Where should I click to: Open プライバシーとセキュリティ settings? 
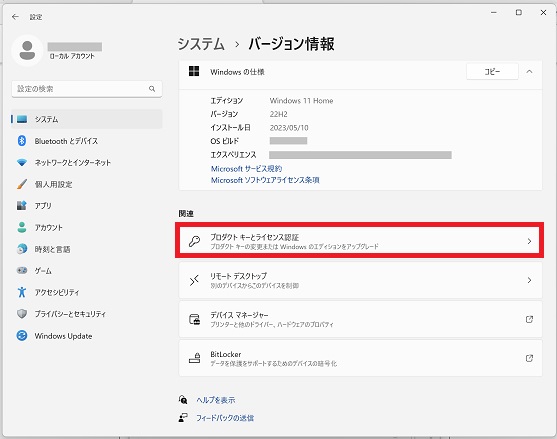tap(87, 314)
